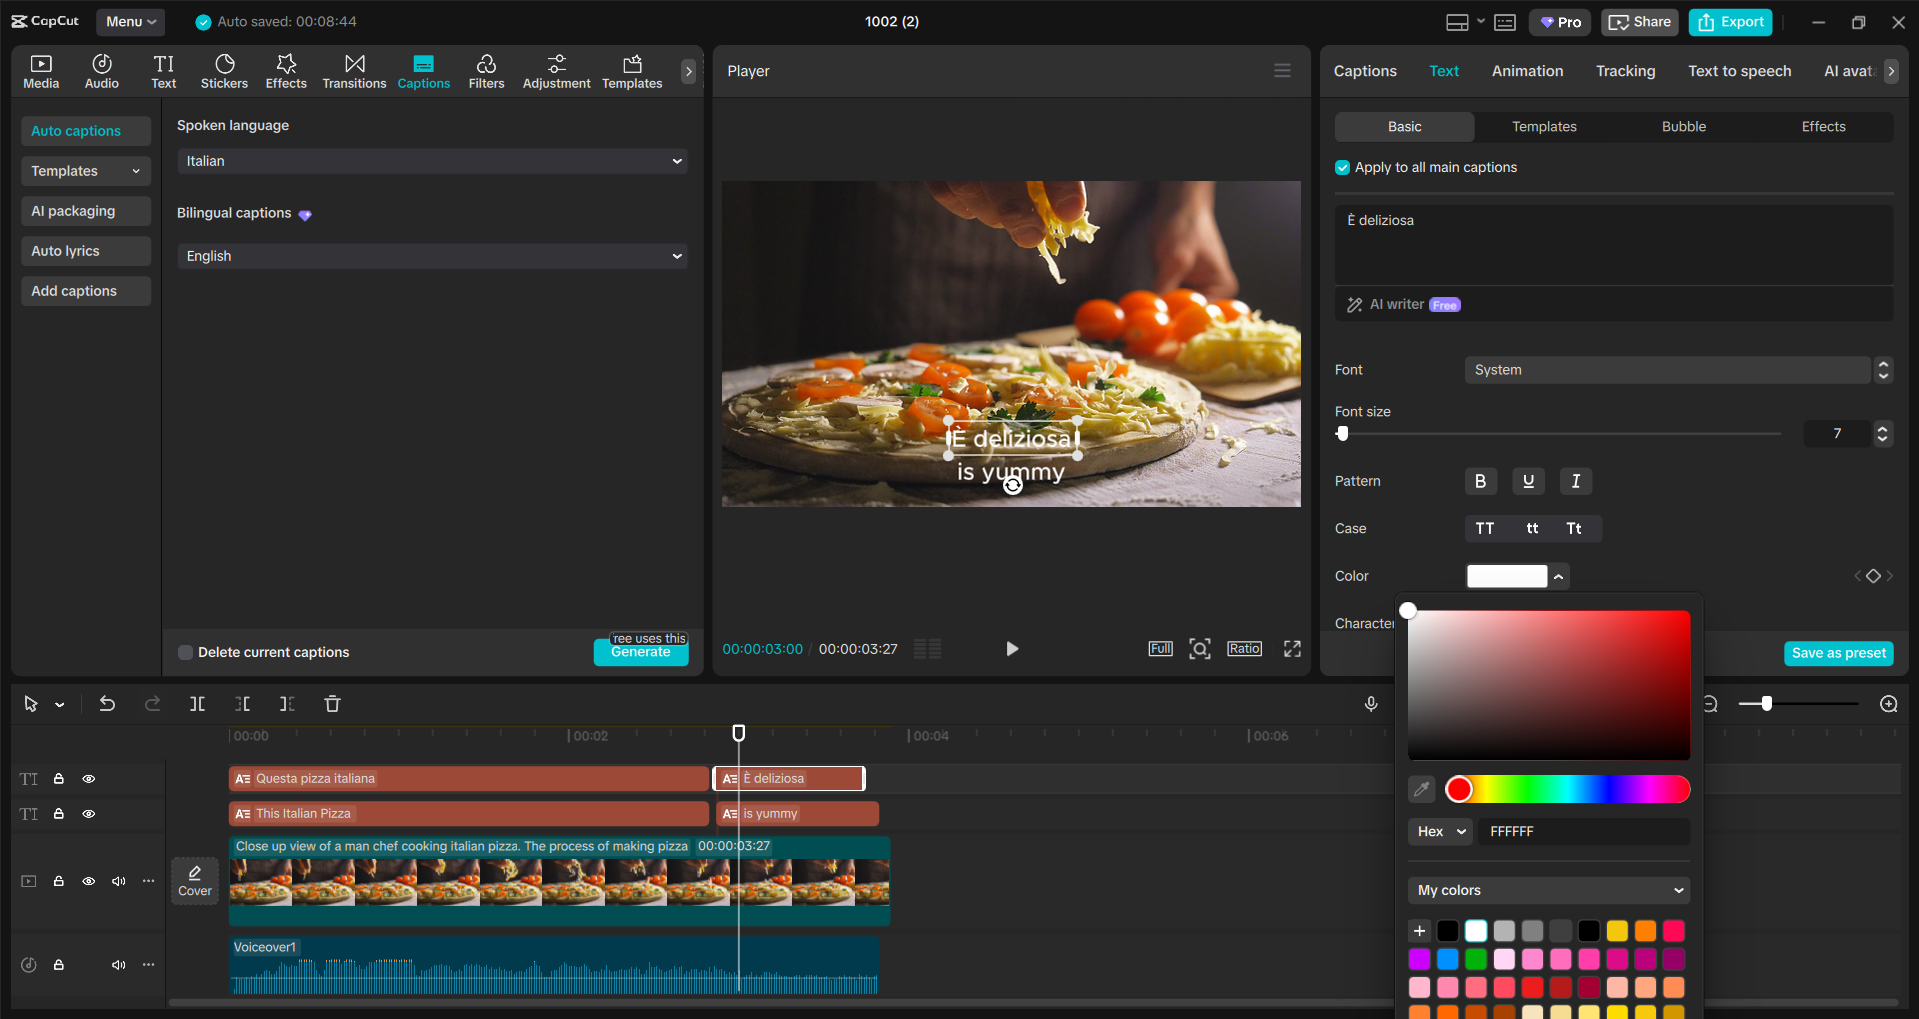1919x1019 pixels.
Task: Select the white color swatch
Action: [1475, 931]
